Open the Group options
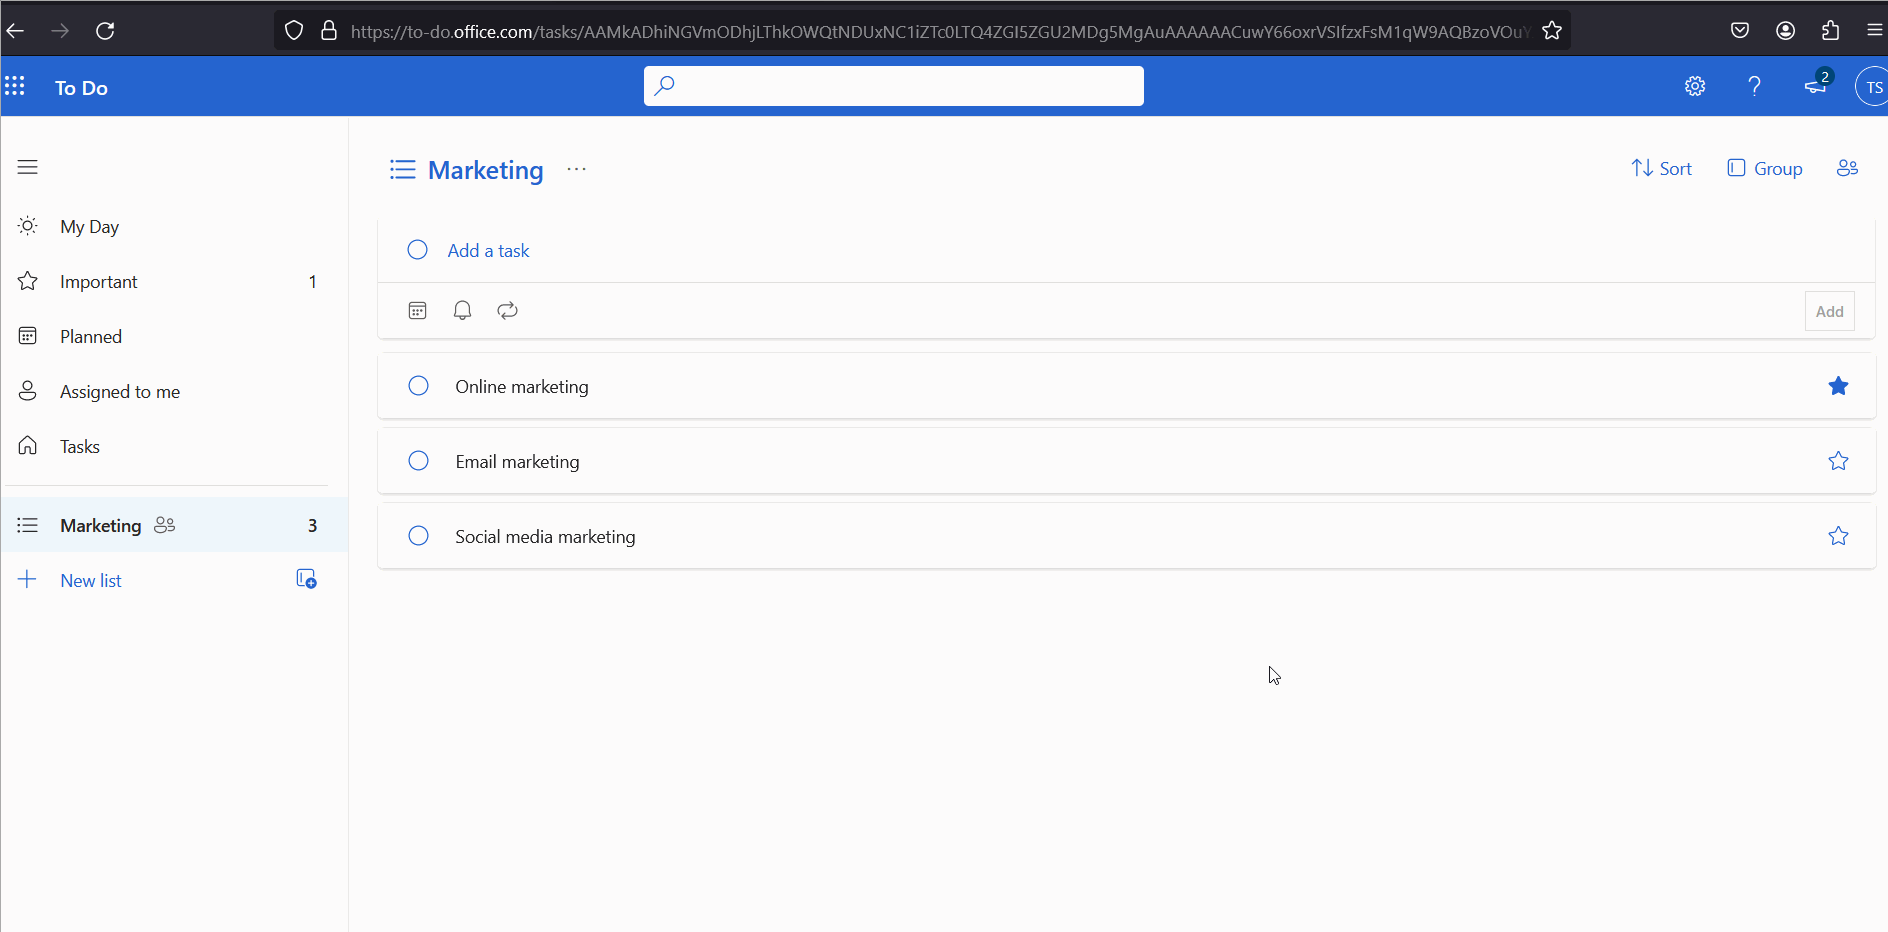 coord(1765,168)
